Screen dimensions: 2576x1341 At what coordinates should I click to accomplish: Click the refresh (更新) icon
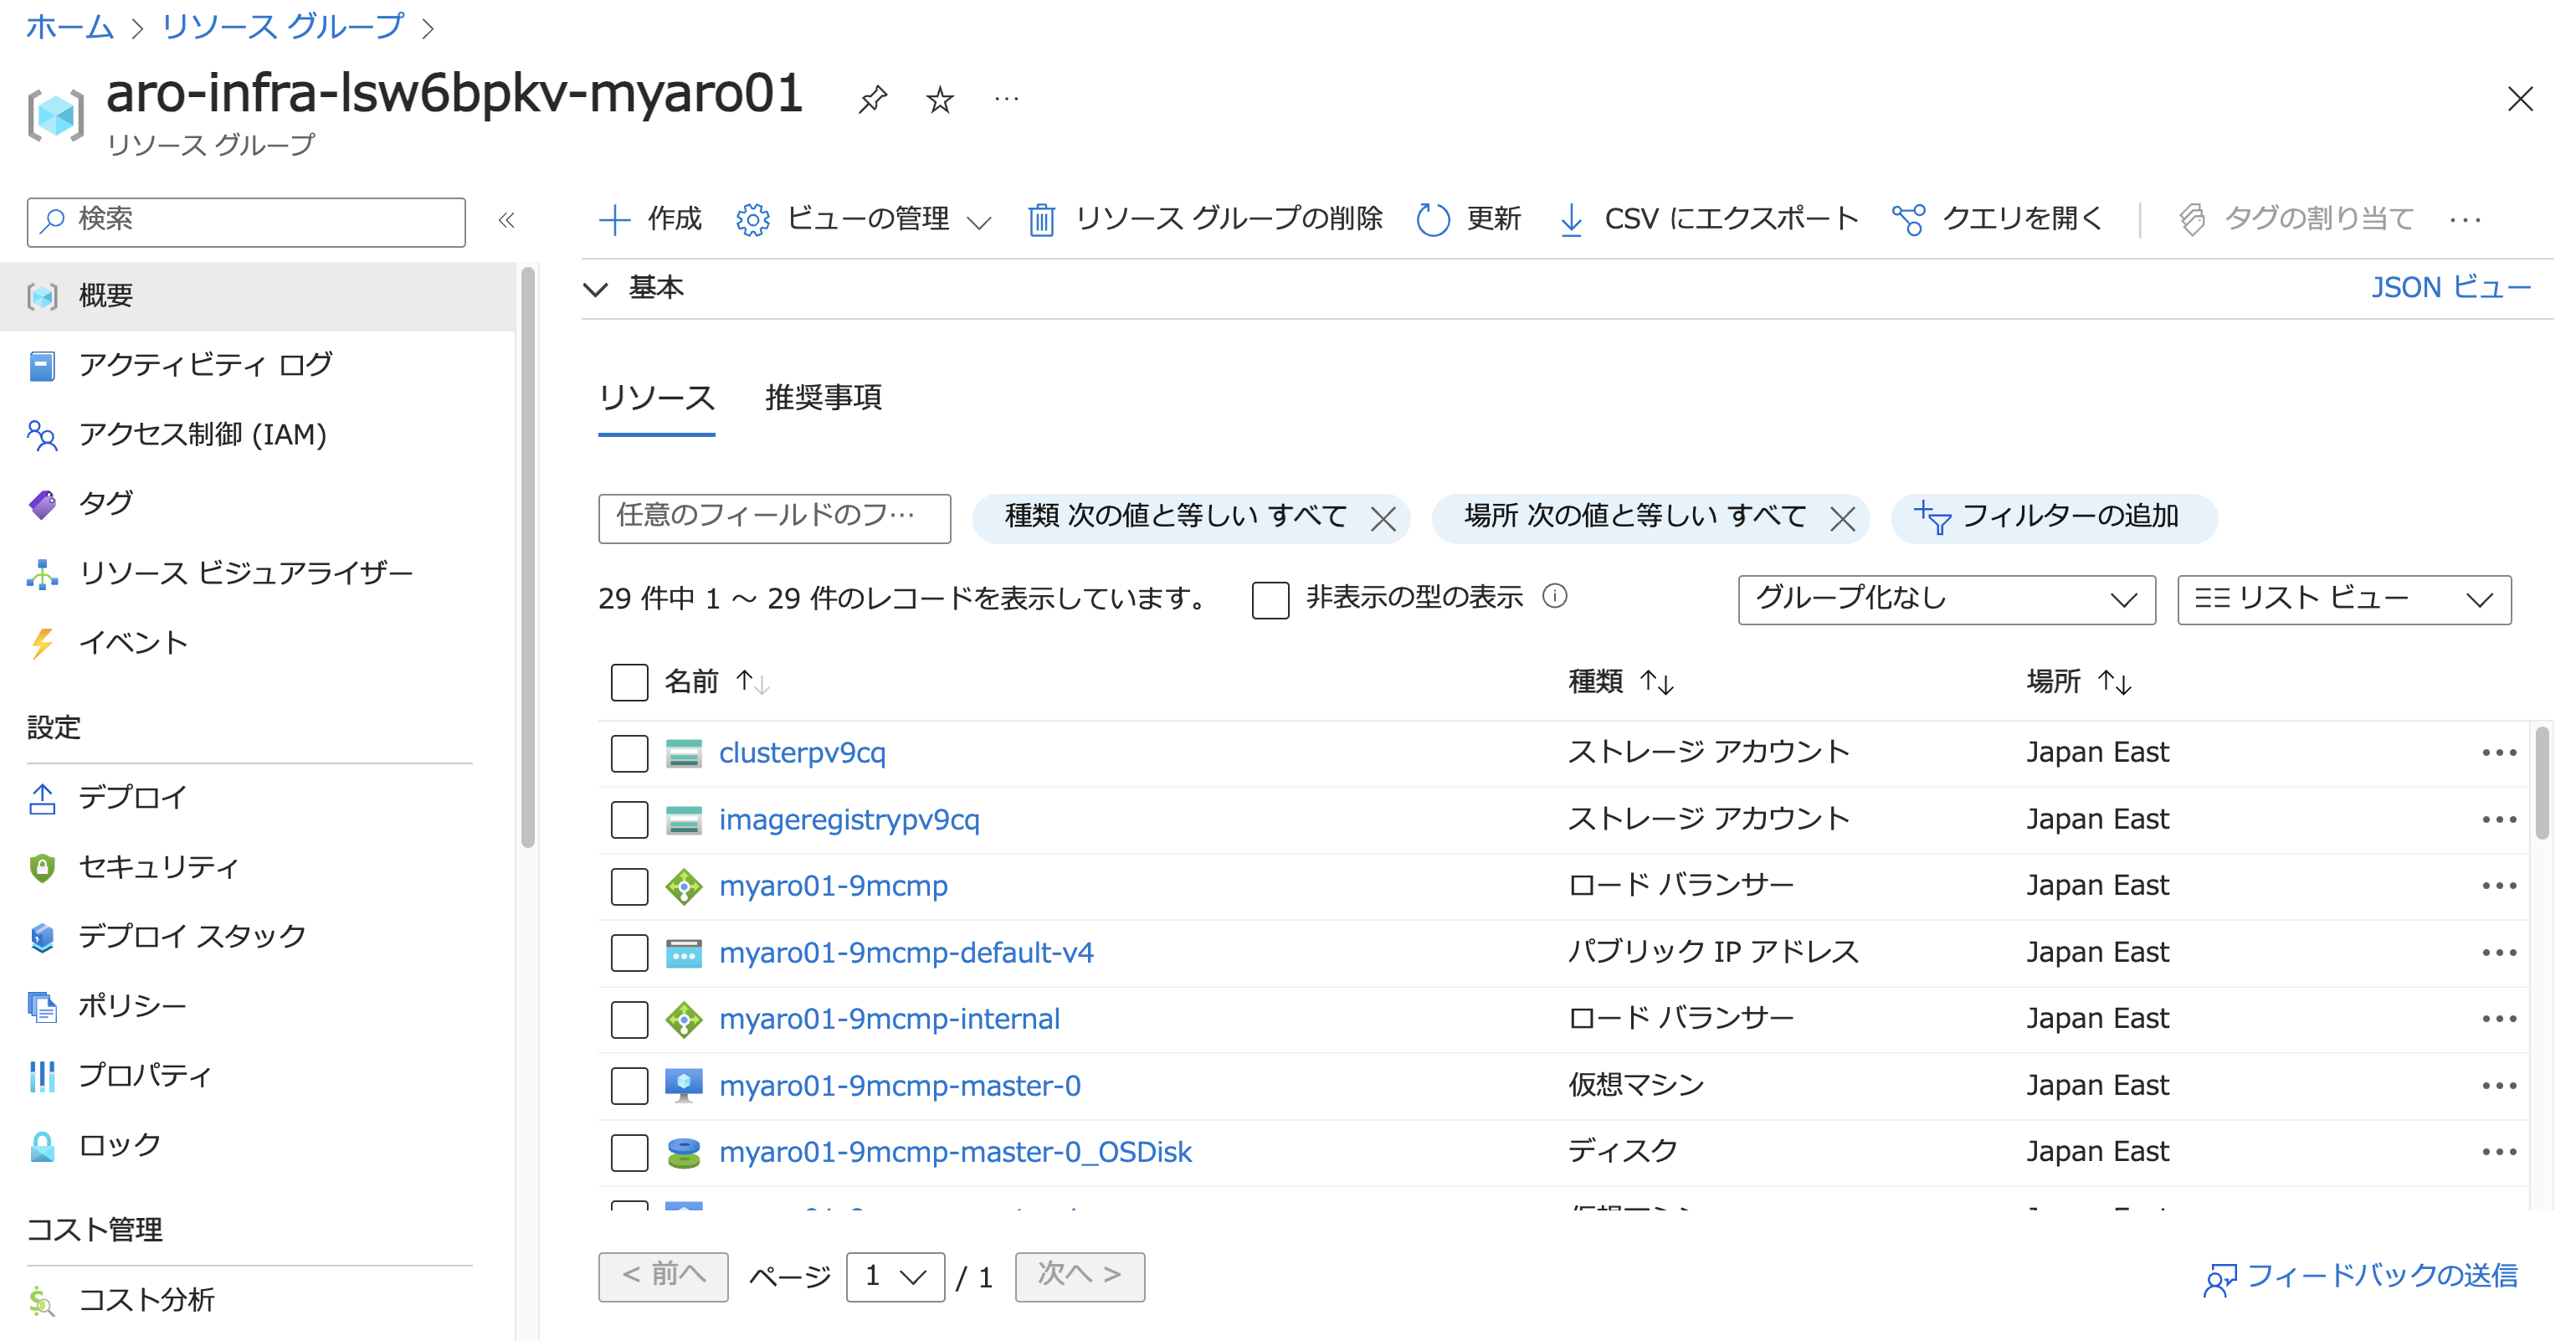pyautogui.click(x=1432, y=219)
